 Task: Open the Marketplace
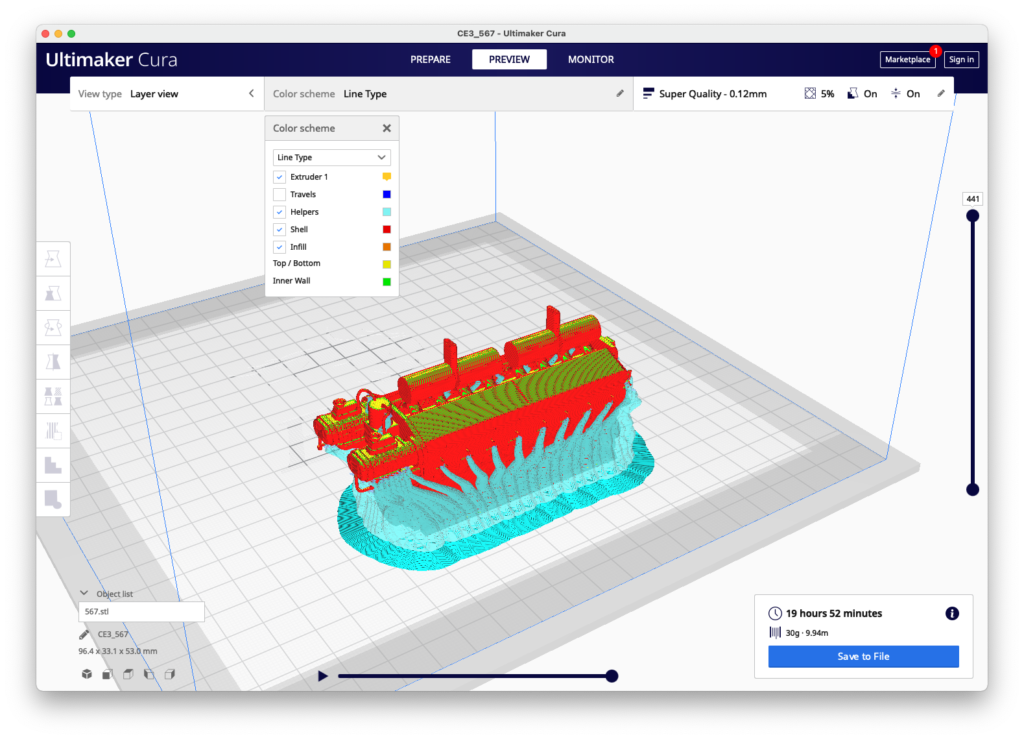tap(908, 59)
